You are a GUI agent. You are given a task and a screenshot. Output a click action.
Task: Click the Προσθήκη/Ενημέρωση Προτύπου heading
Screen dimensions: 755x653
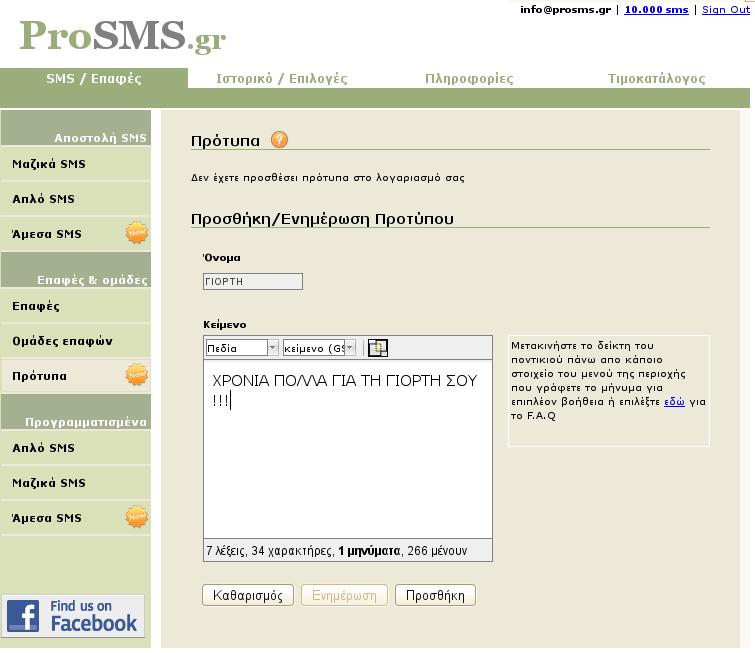click(322, 219)
